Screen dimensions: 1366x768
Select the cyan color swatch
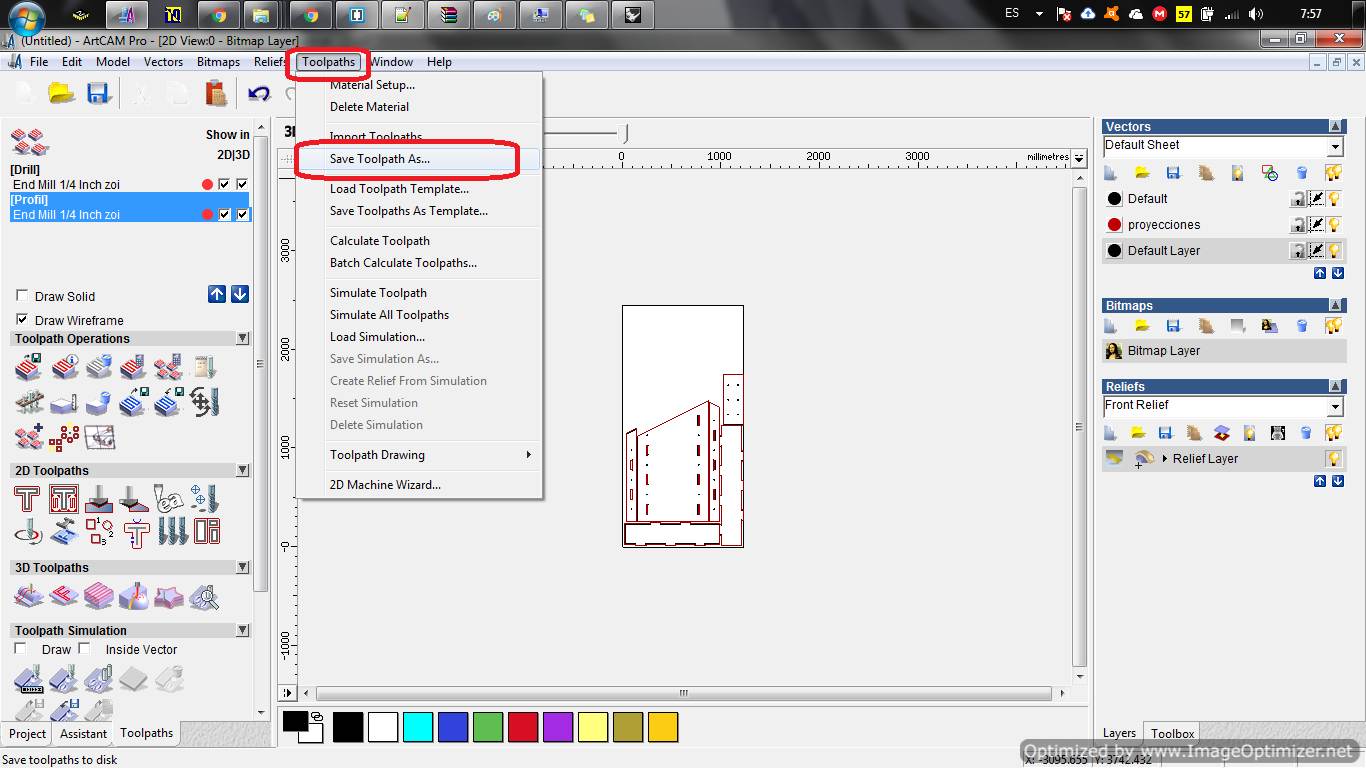click(x=418, y=727)
